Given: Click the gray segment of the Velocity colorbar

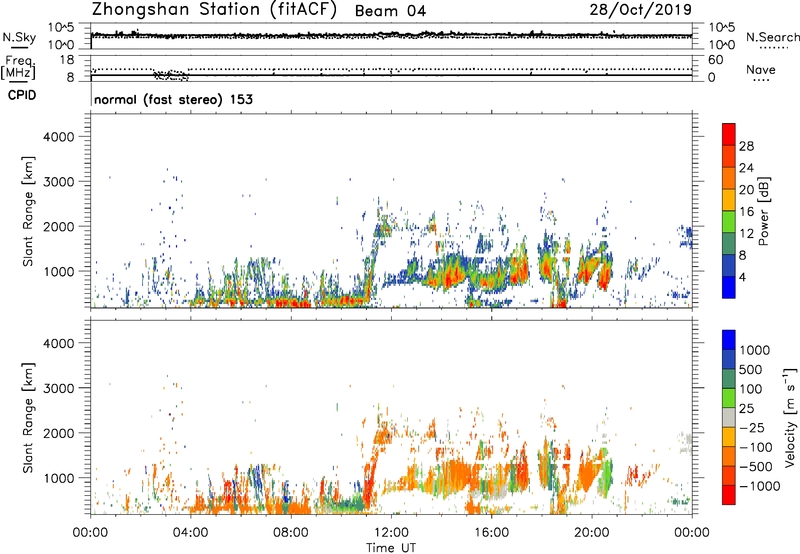Looking at the screenshot, I should pos(729,417).
